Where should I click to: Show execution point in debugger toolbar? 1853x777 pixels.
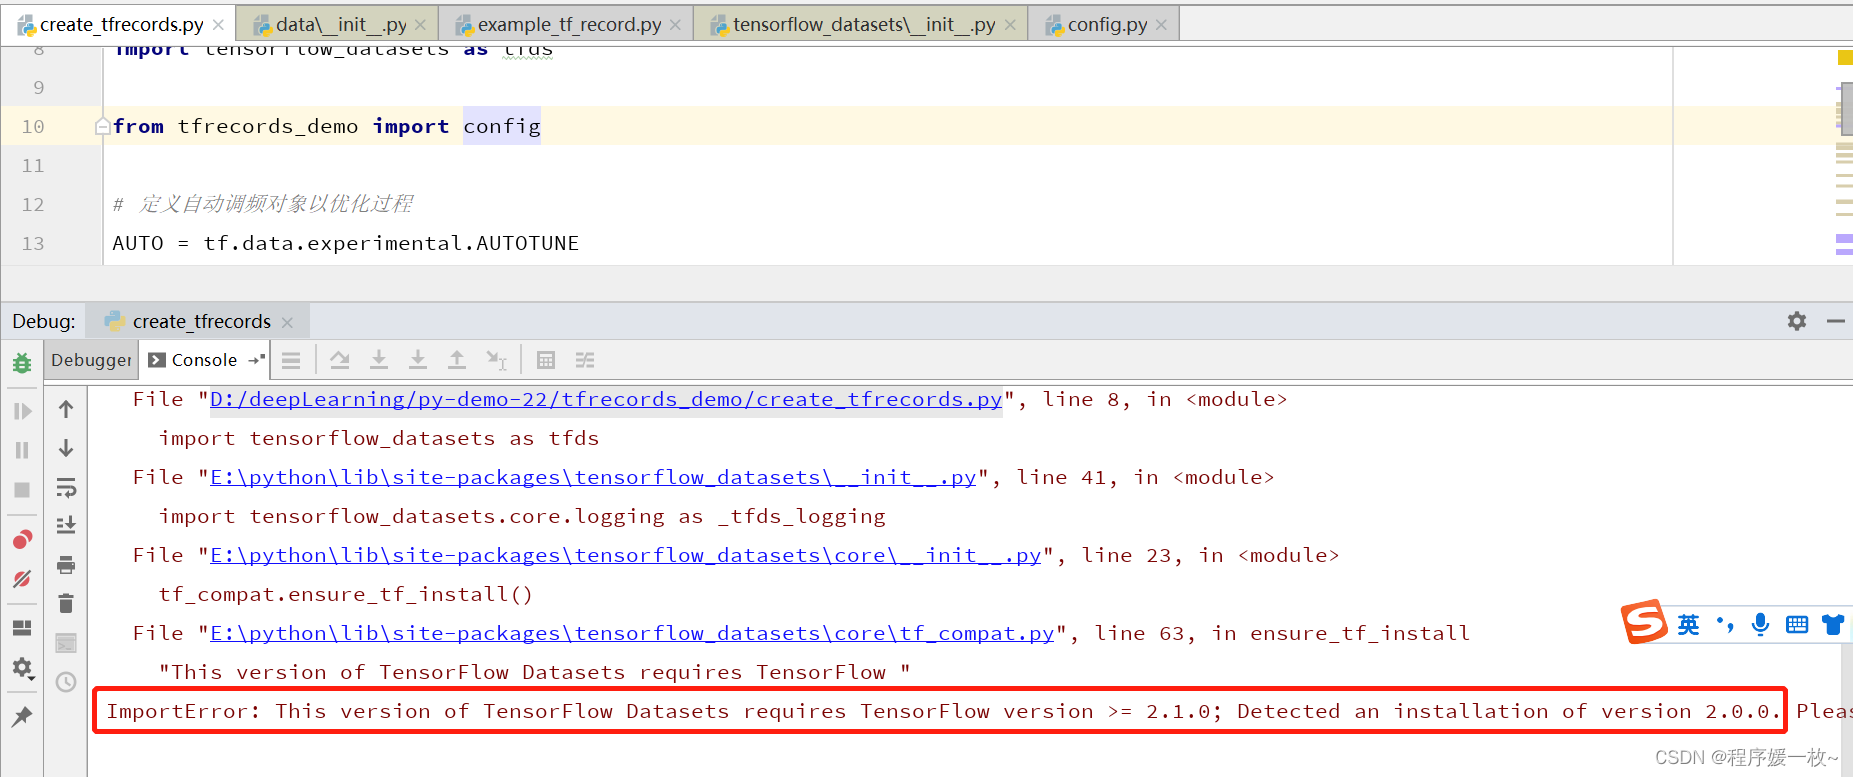[x=291, y=360]
